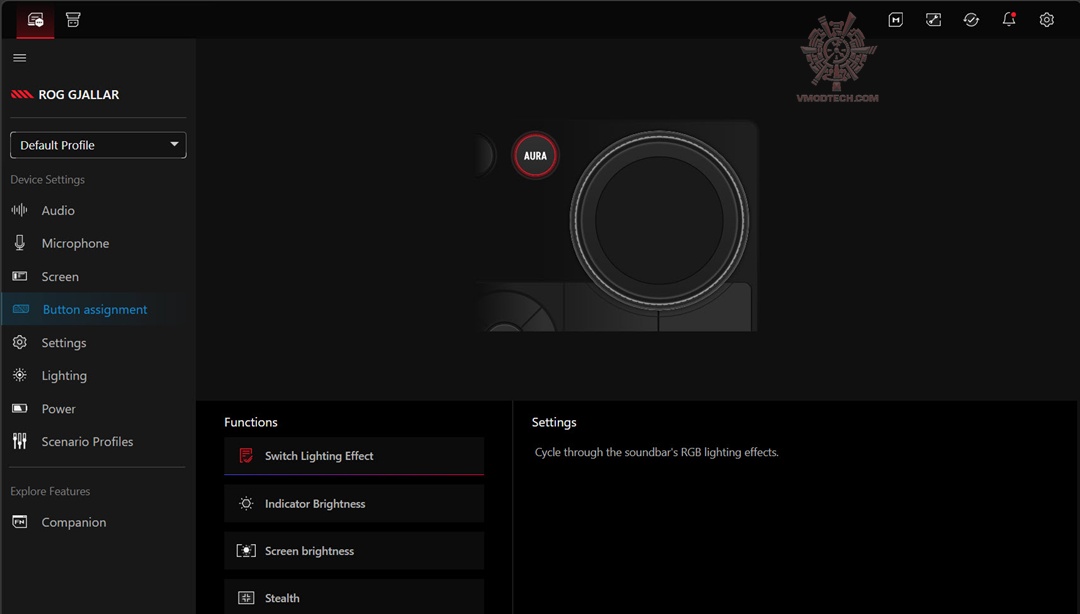
Task: Click the Stealth icon in Functions list
Action: click(246, 598)
